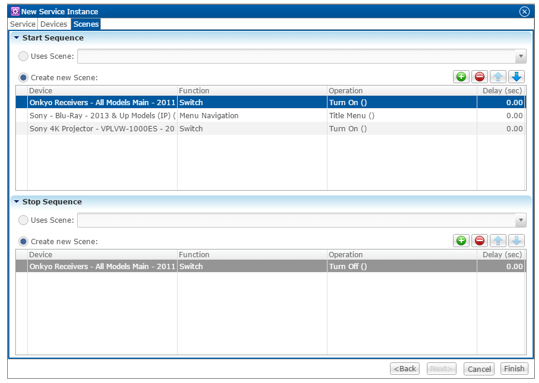
Task: Move Stop Sequence step down
Action: click(516, 241)
